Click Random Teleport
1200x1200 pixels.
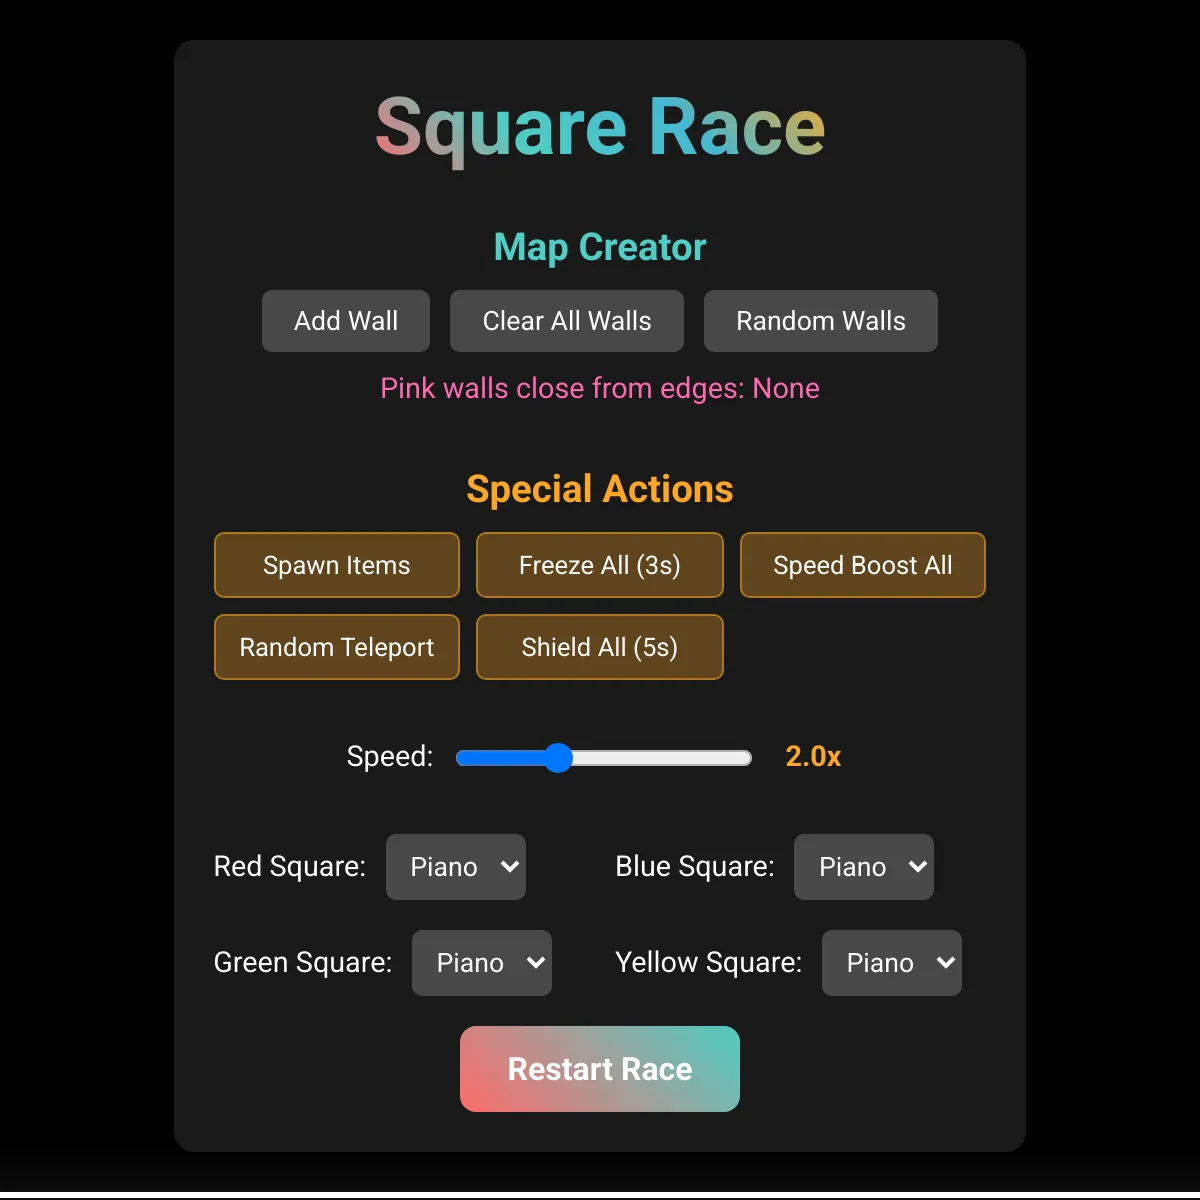point(336,647)
